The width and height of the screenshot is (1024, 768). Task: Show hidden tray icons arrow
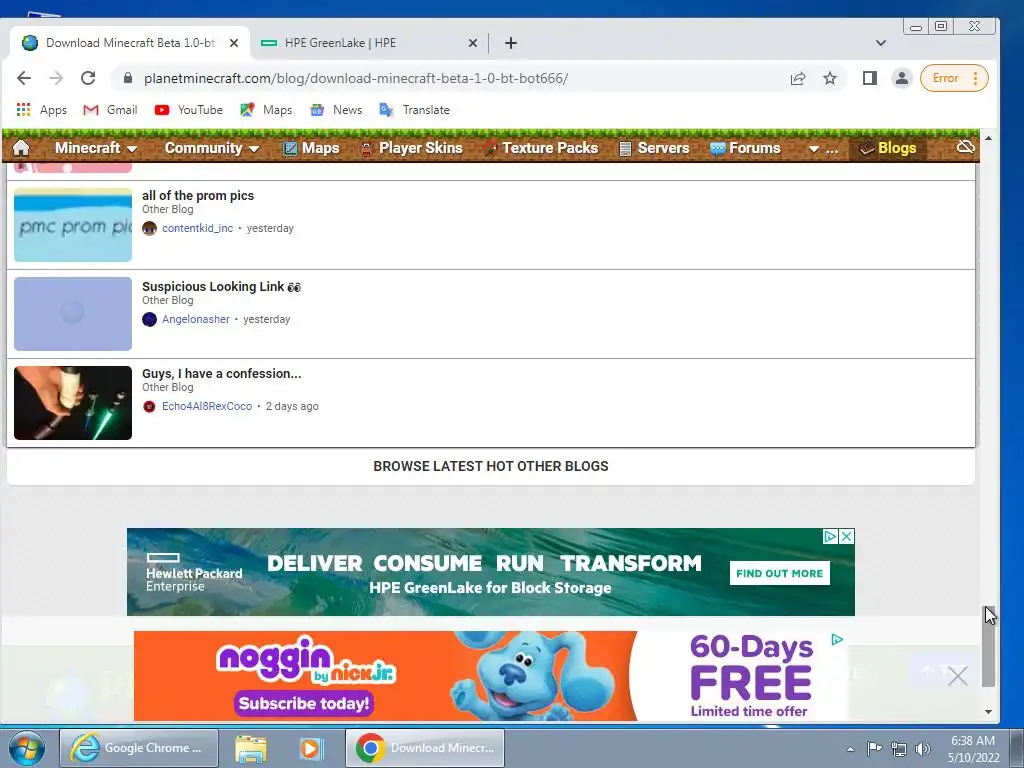pyautogui.click(x=850, y=749)
